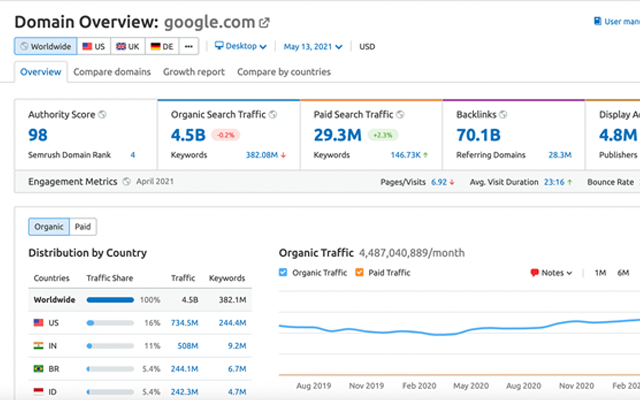This screenshot has height=400, width=640.
Task: Click IN keywords value 9.2M
Action: coord(237,346)
